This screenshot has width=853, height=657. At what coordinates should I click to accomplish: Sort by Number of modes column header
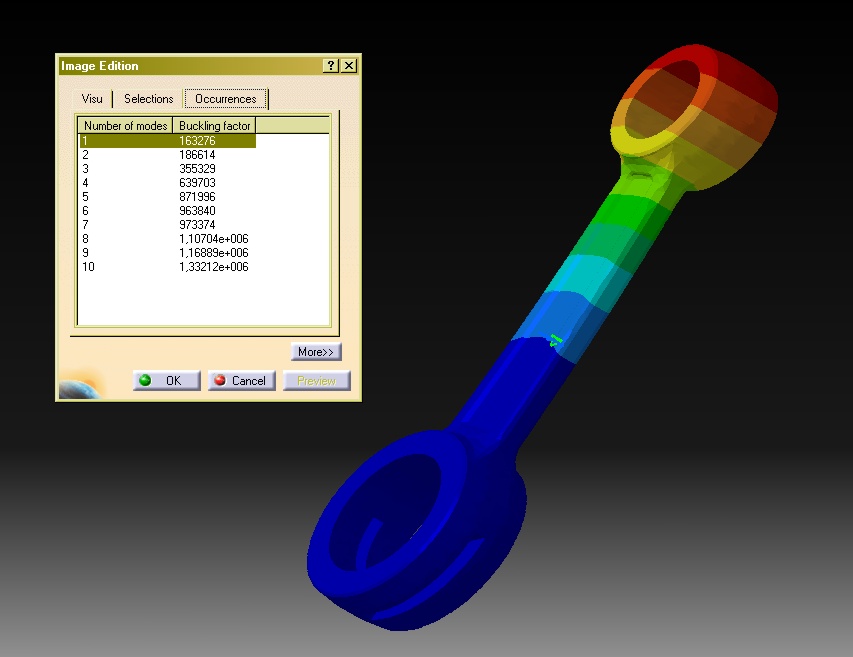[125, 126]
